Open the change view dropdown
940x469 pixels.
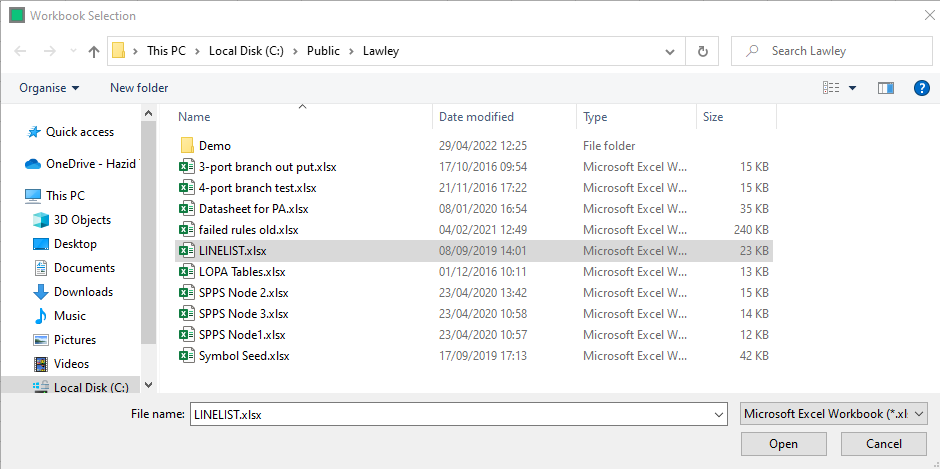(x=853, y=88)
